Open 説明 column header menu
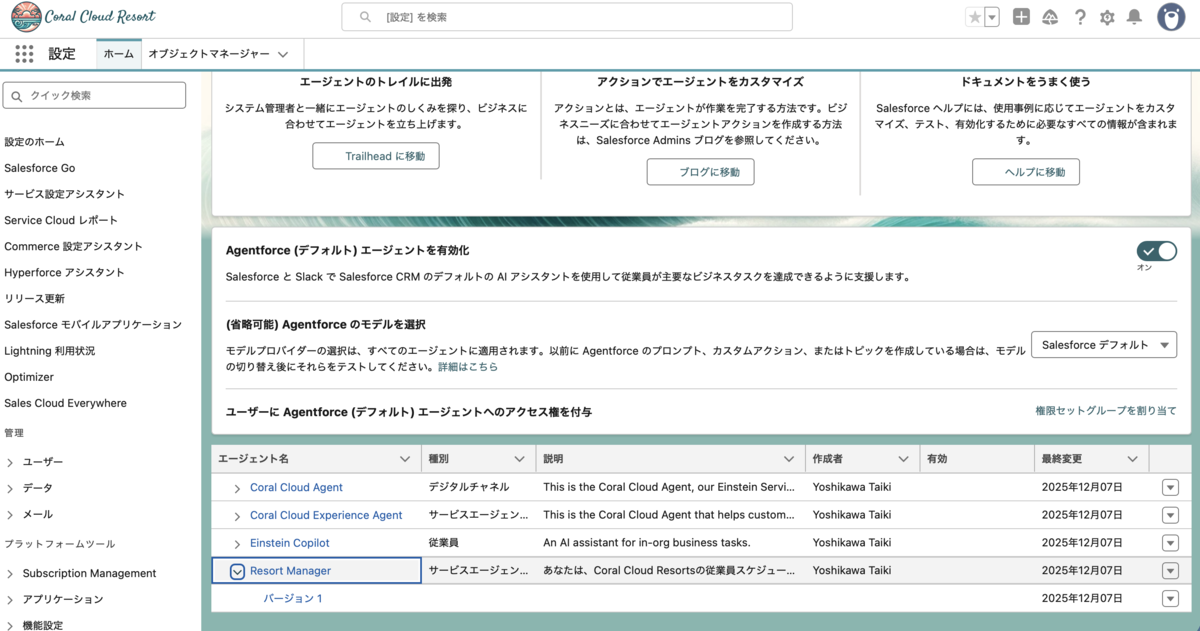Screen dimensions: 1200x631 (x=790, y=459)
